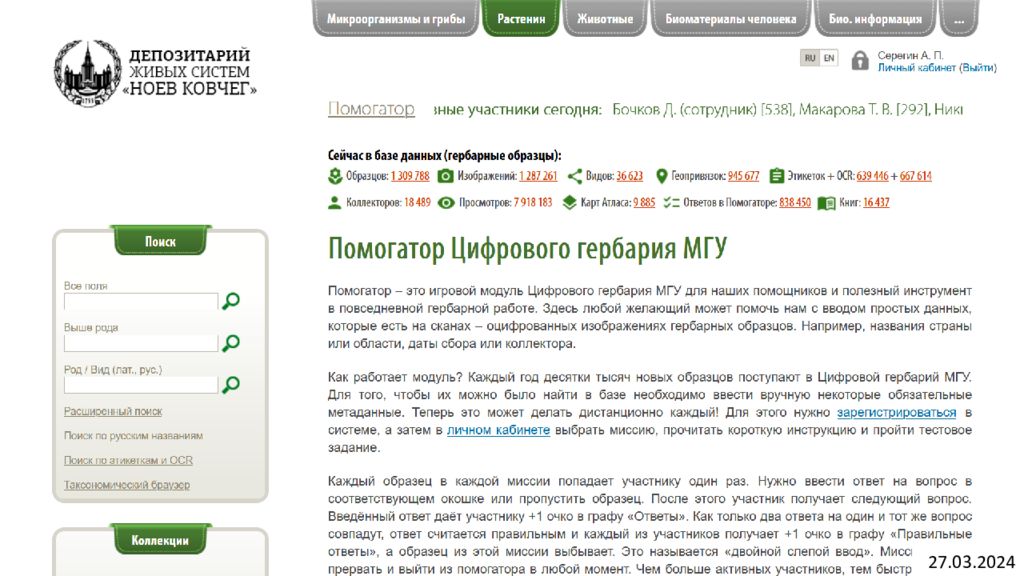Open Atlas maps count link 9 885
This screenshot has width=1024, height=576.
point(644,203)
